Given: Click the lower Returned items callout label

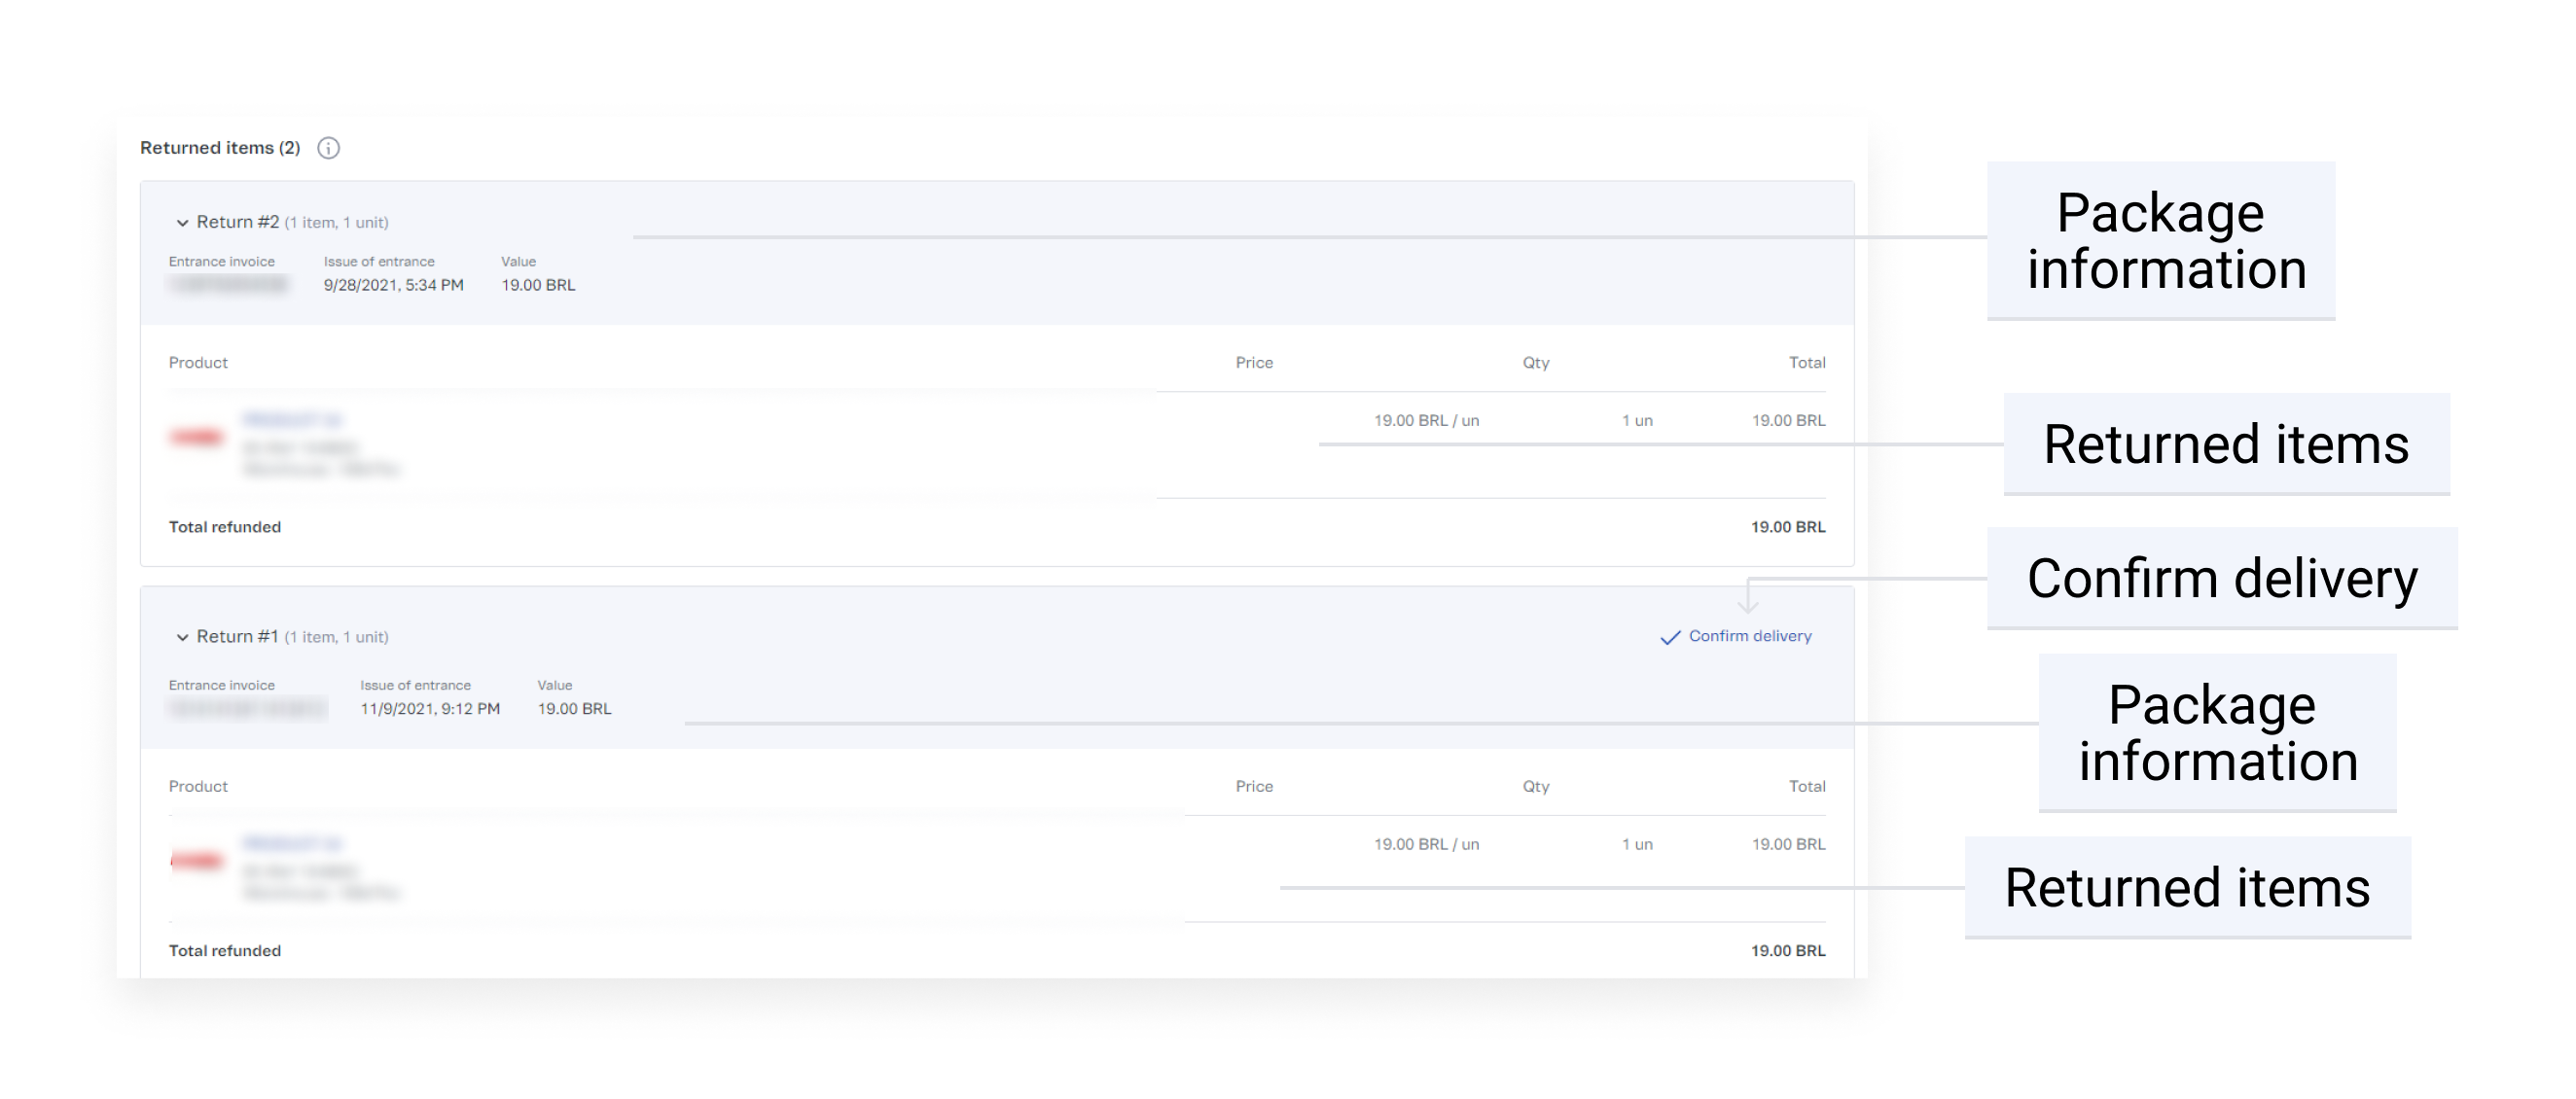Looking at the screenshot, I should [x=2187, y=888].
